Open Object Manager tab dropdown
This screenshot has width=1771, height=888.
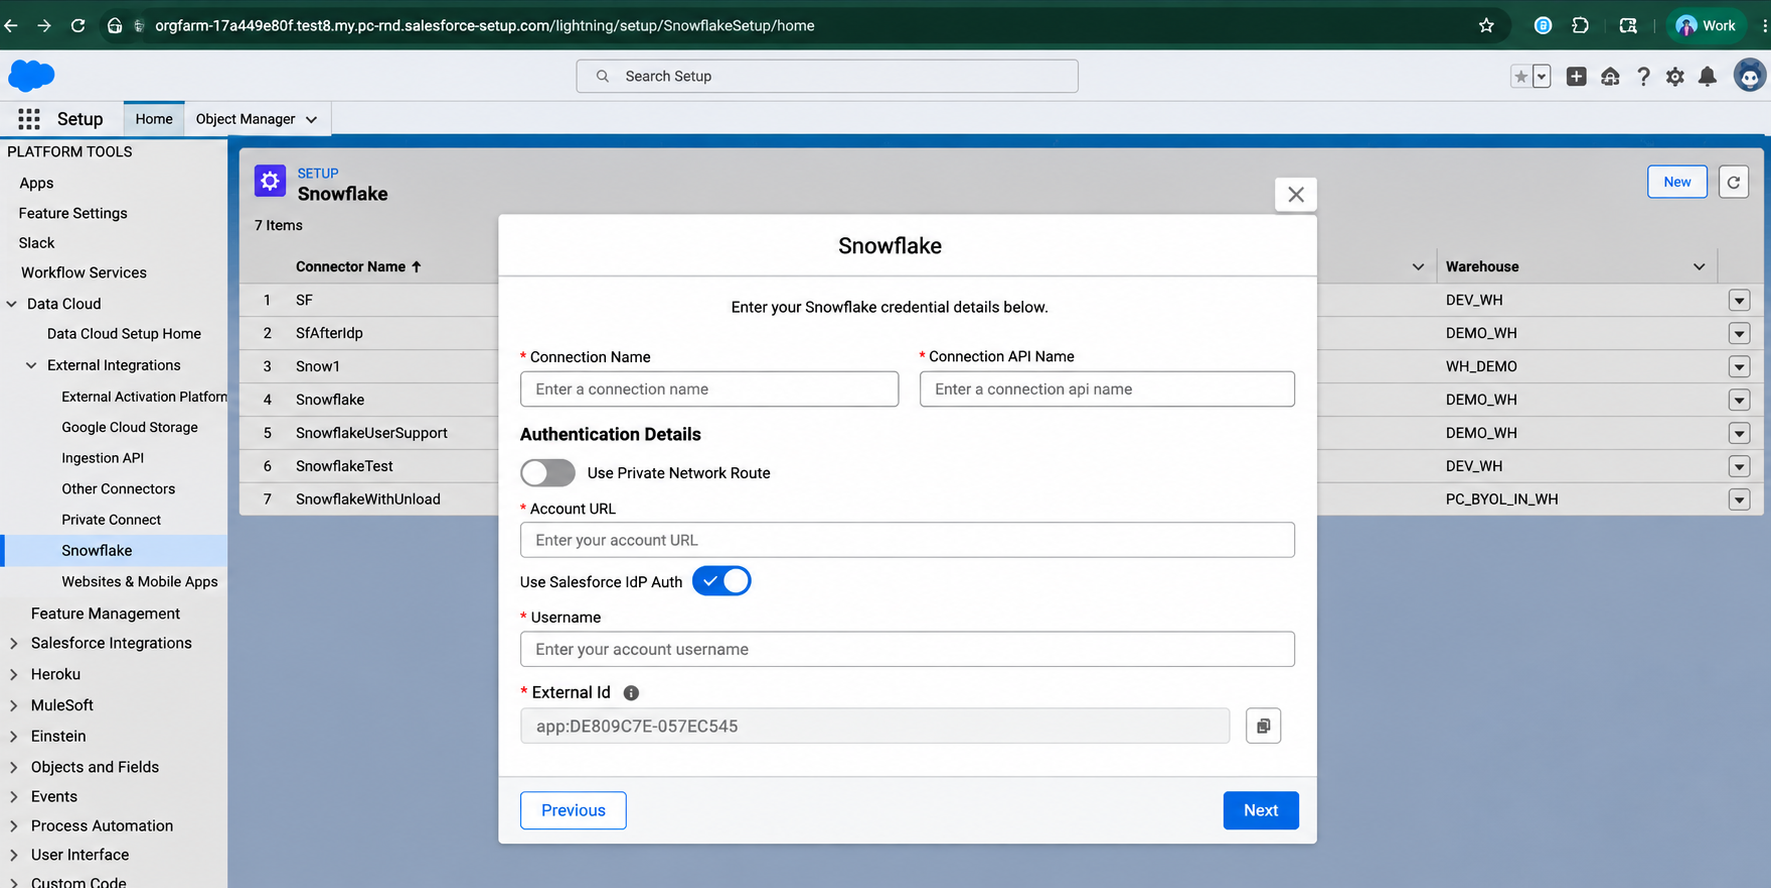click(311, 120)
